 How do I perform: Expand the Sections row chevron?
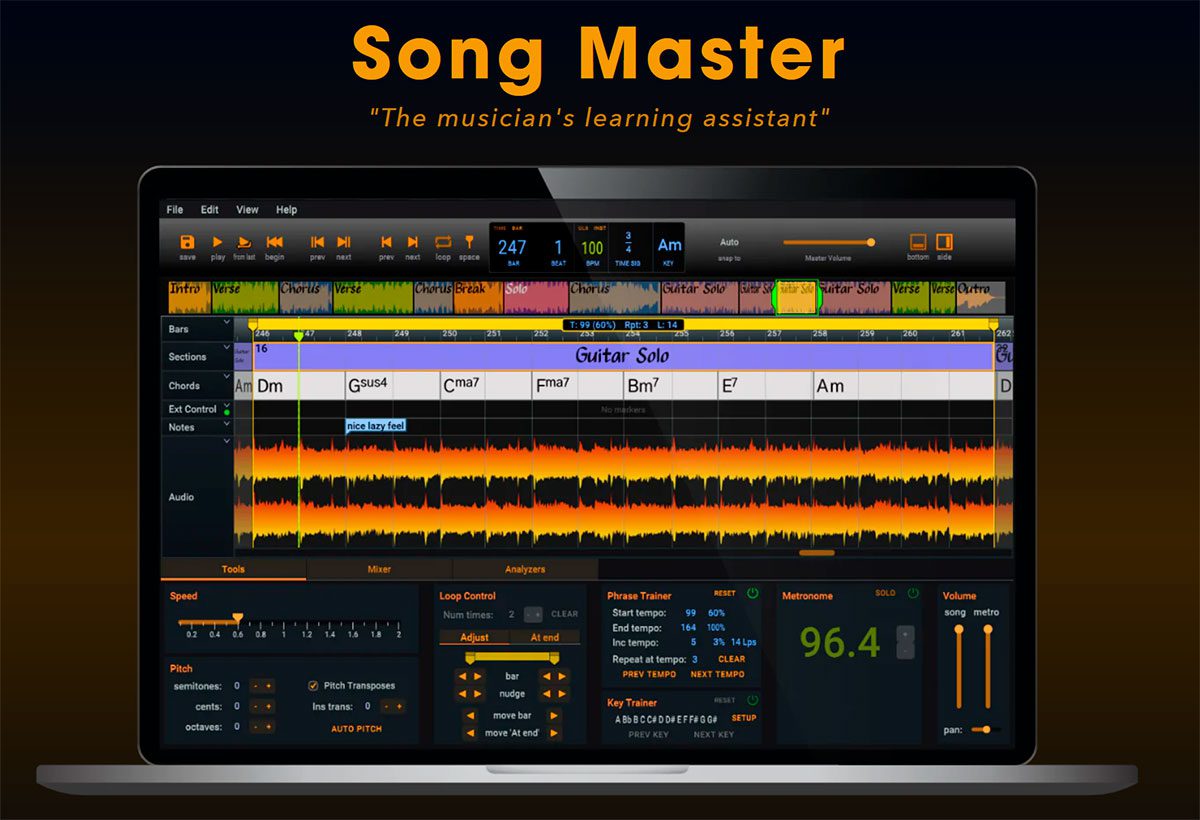pos(227,349)
